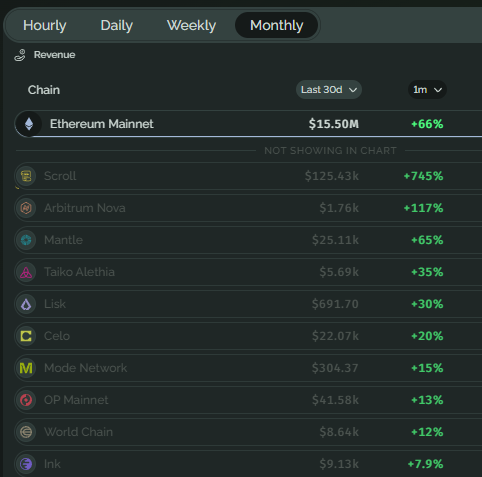Click the NOT SHOWING IN CHART label
The width and height of the screenshot is (482, 477).
coord(330,151)
